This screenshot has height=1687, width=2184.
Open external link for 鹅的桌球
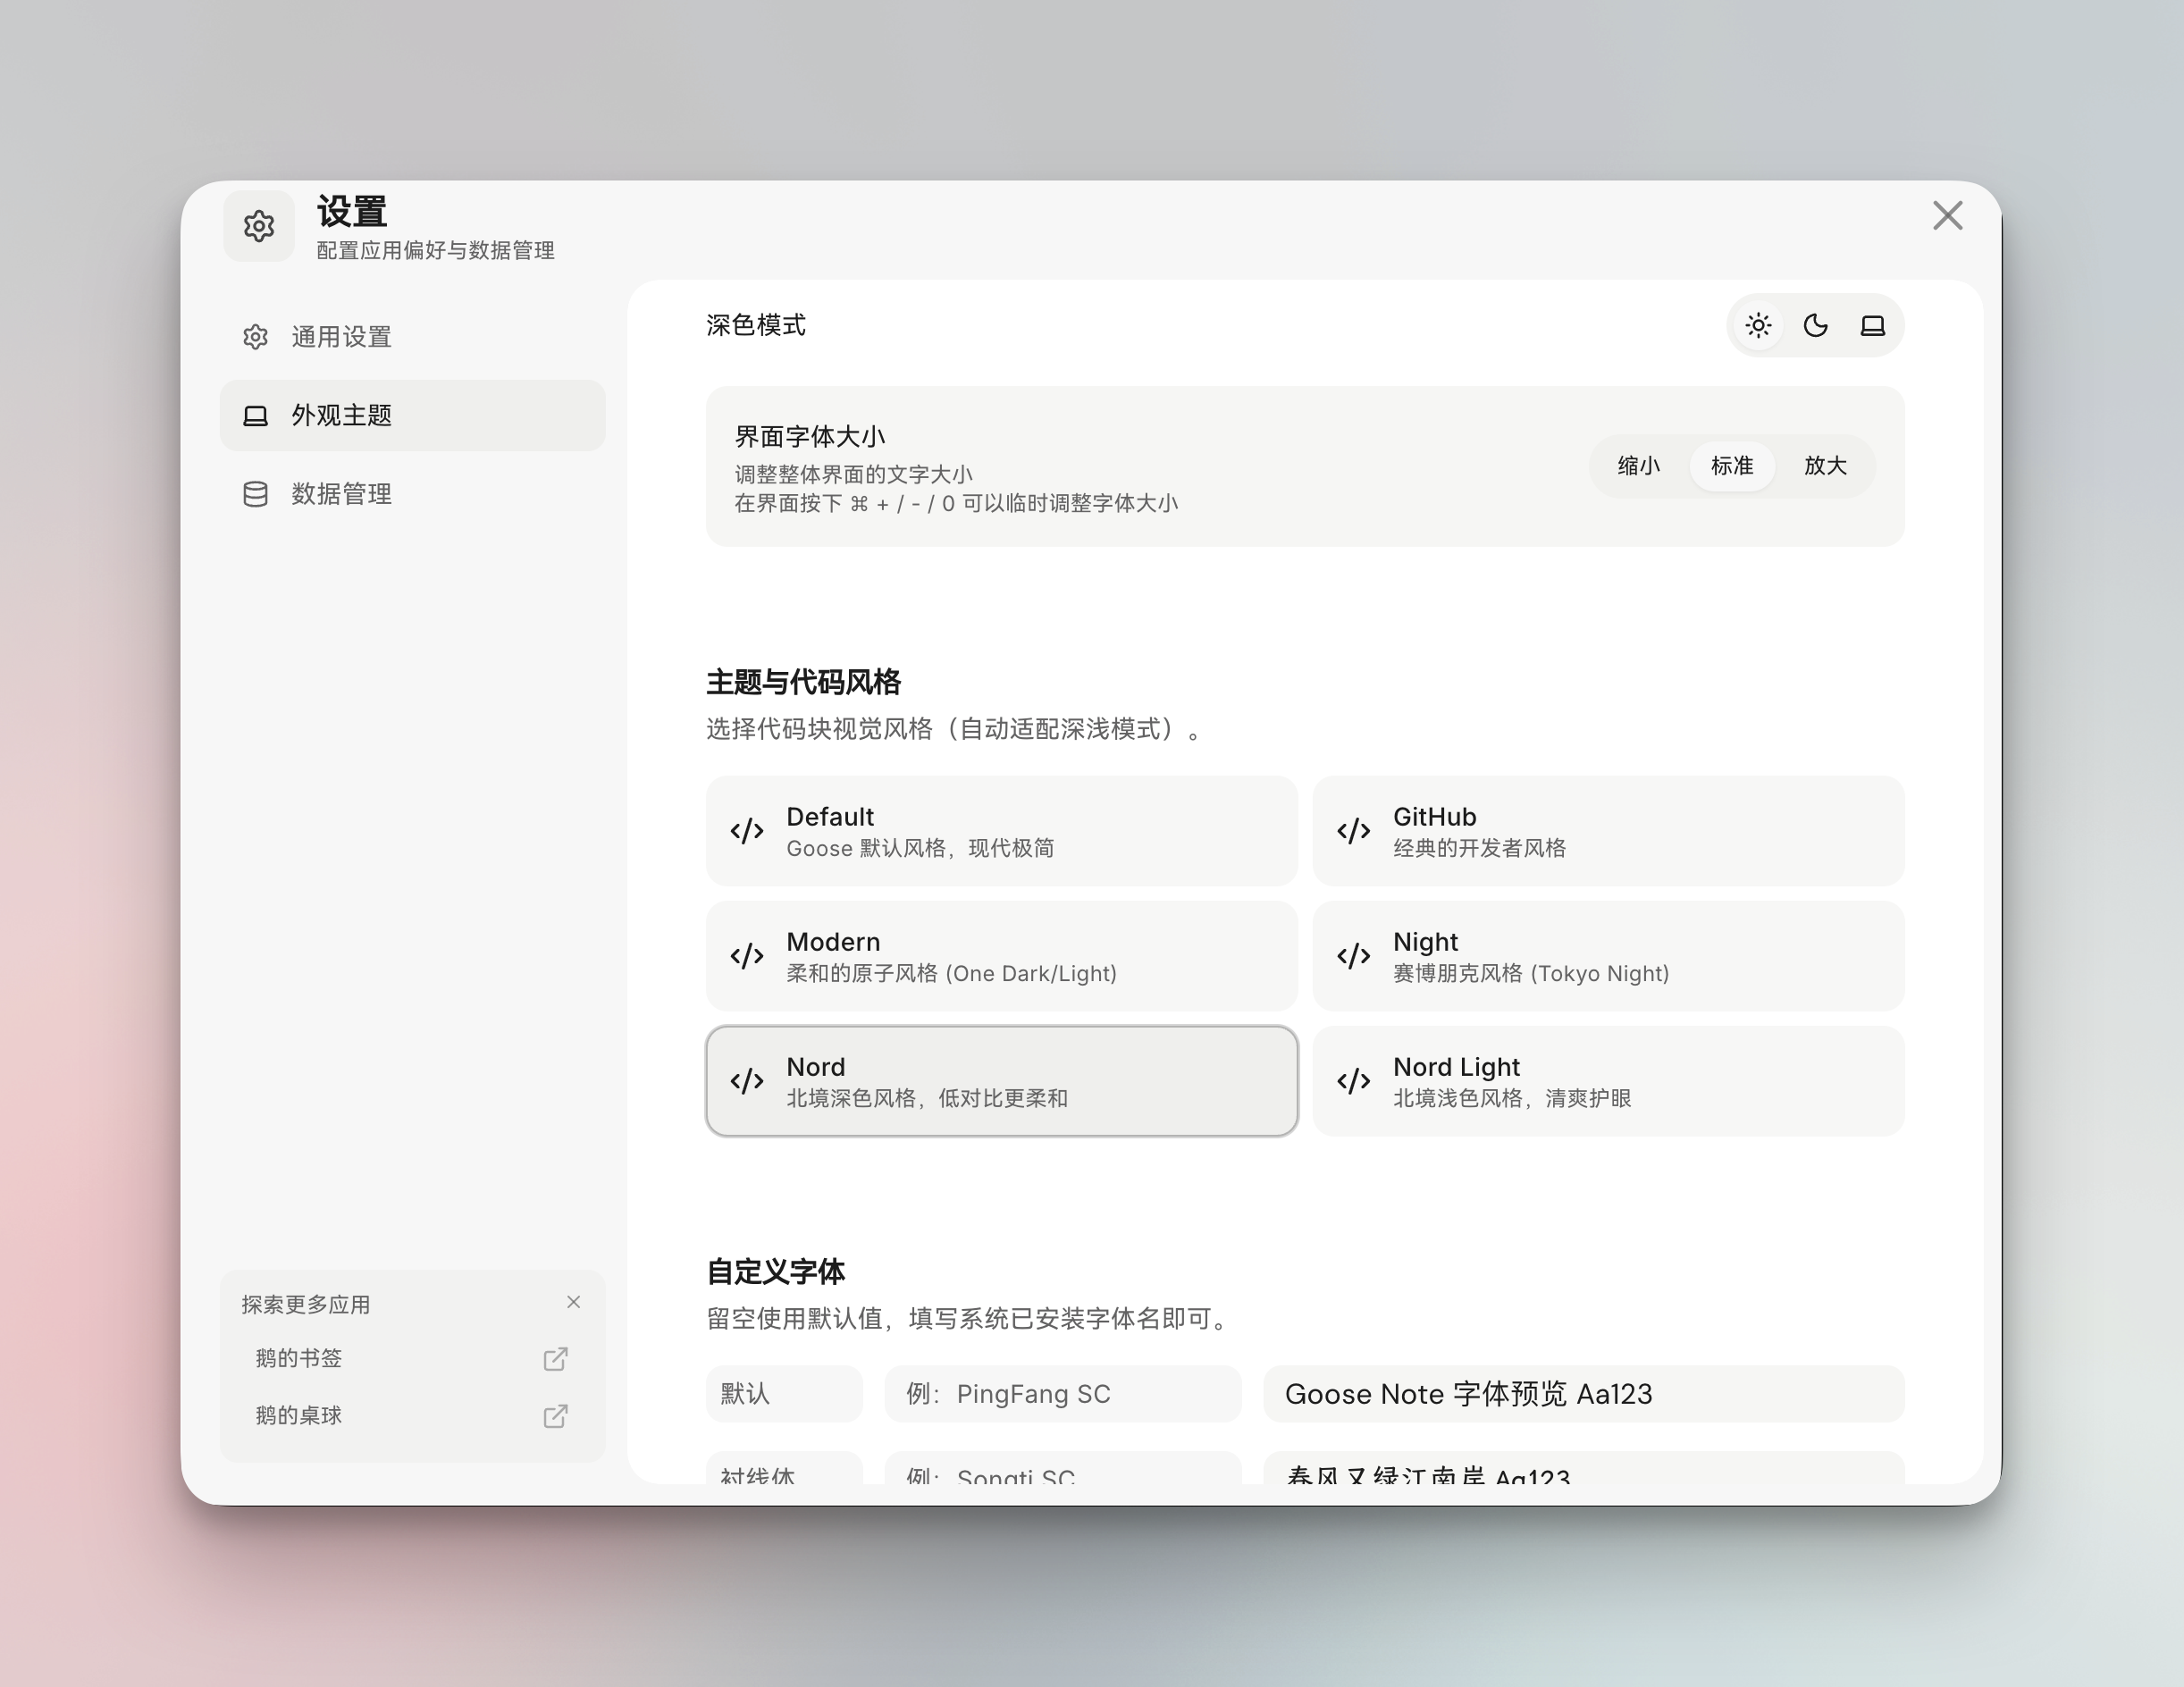pos(555,1416)
